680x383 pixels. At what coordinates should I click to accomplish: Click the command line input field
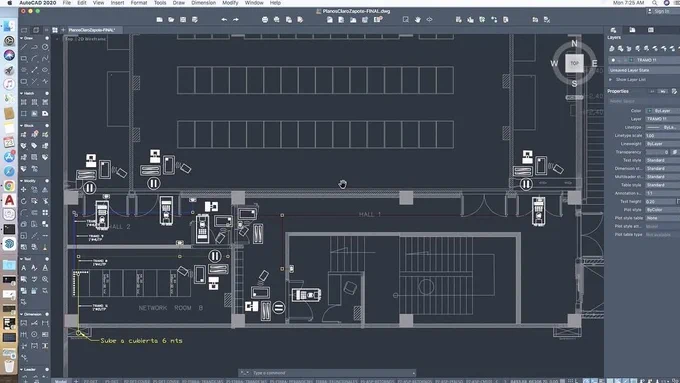[332, 373]
